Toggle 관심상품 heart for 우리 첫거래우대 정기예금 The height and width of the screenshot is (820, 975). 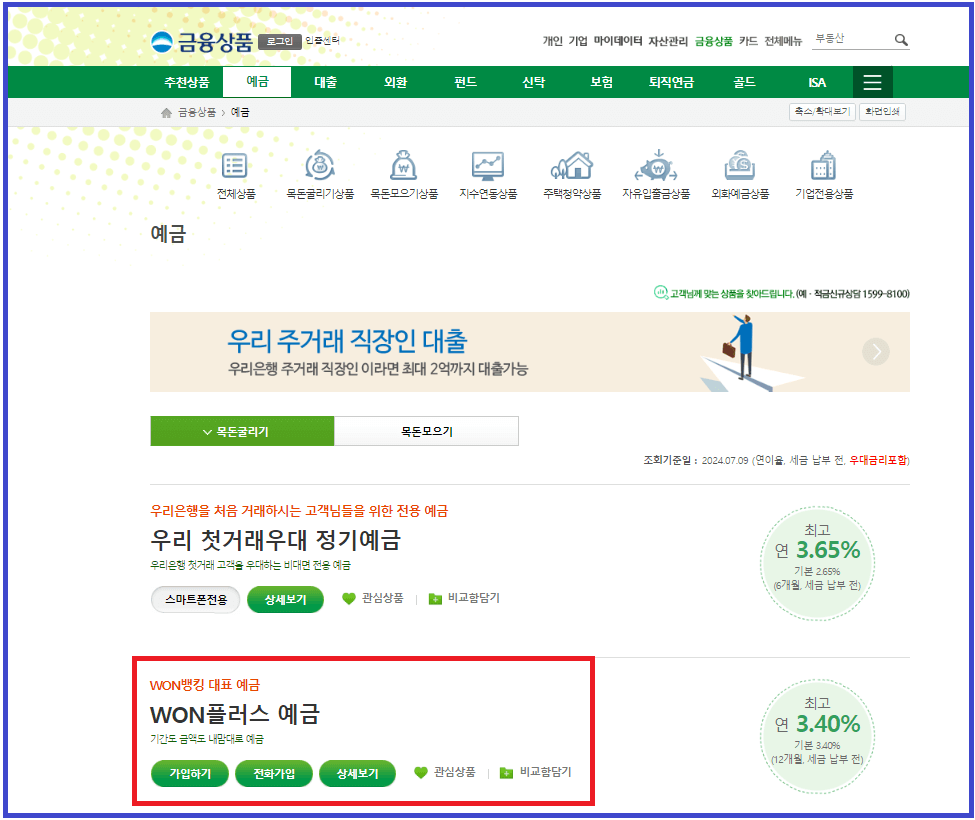pos(346,599)
